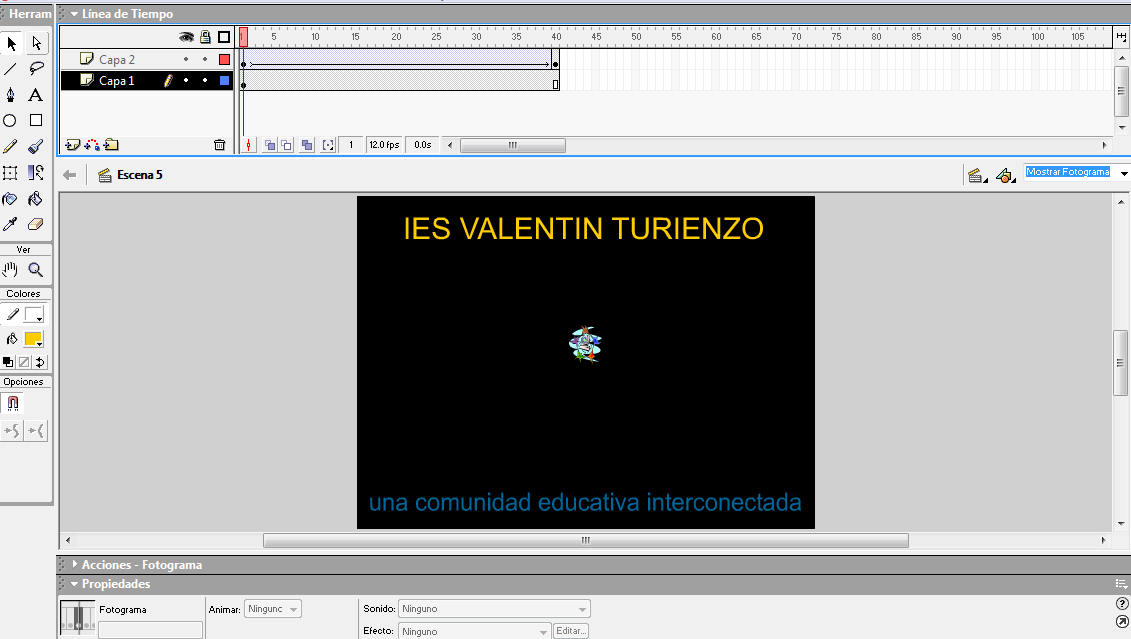Insert a new layer
The height and width of the screenshot is (639, 1131).
pos(72,145)
